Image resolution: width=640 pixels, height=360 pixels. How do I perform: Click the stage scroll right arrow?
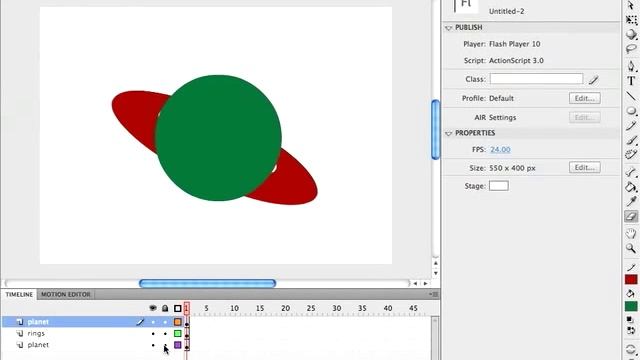coord(425,283)
